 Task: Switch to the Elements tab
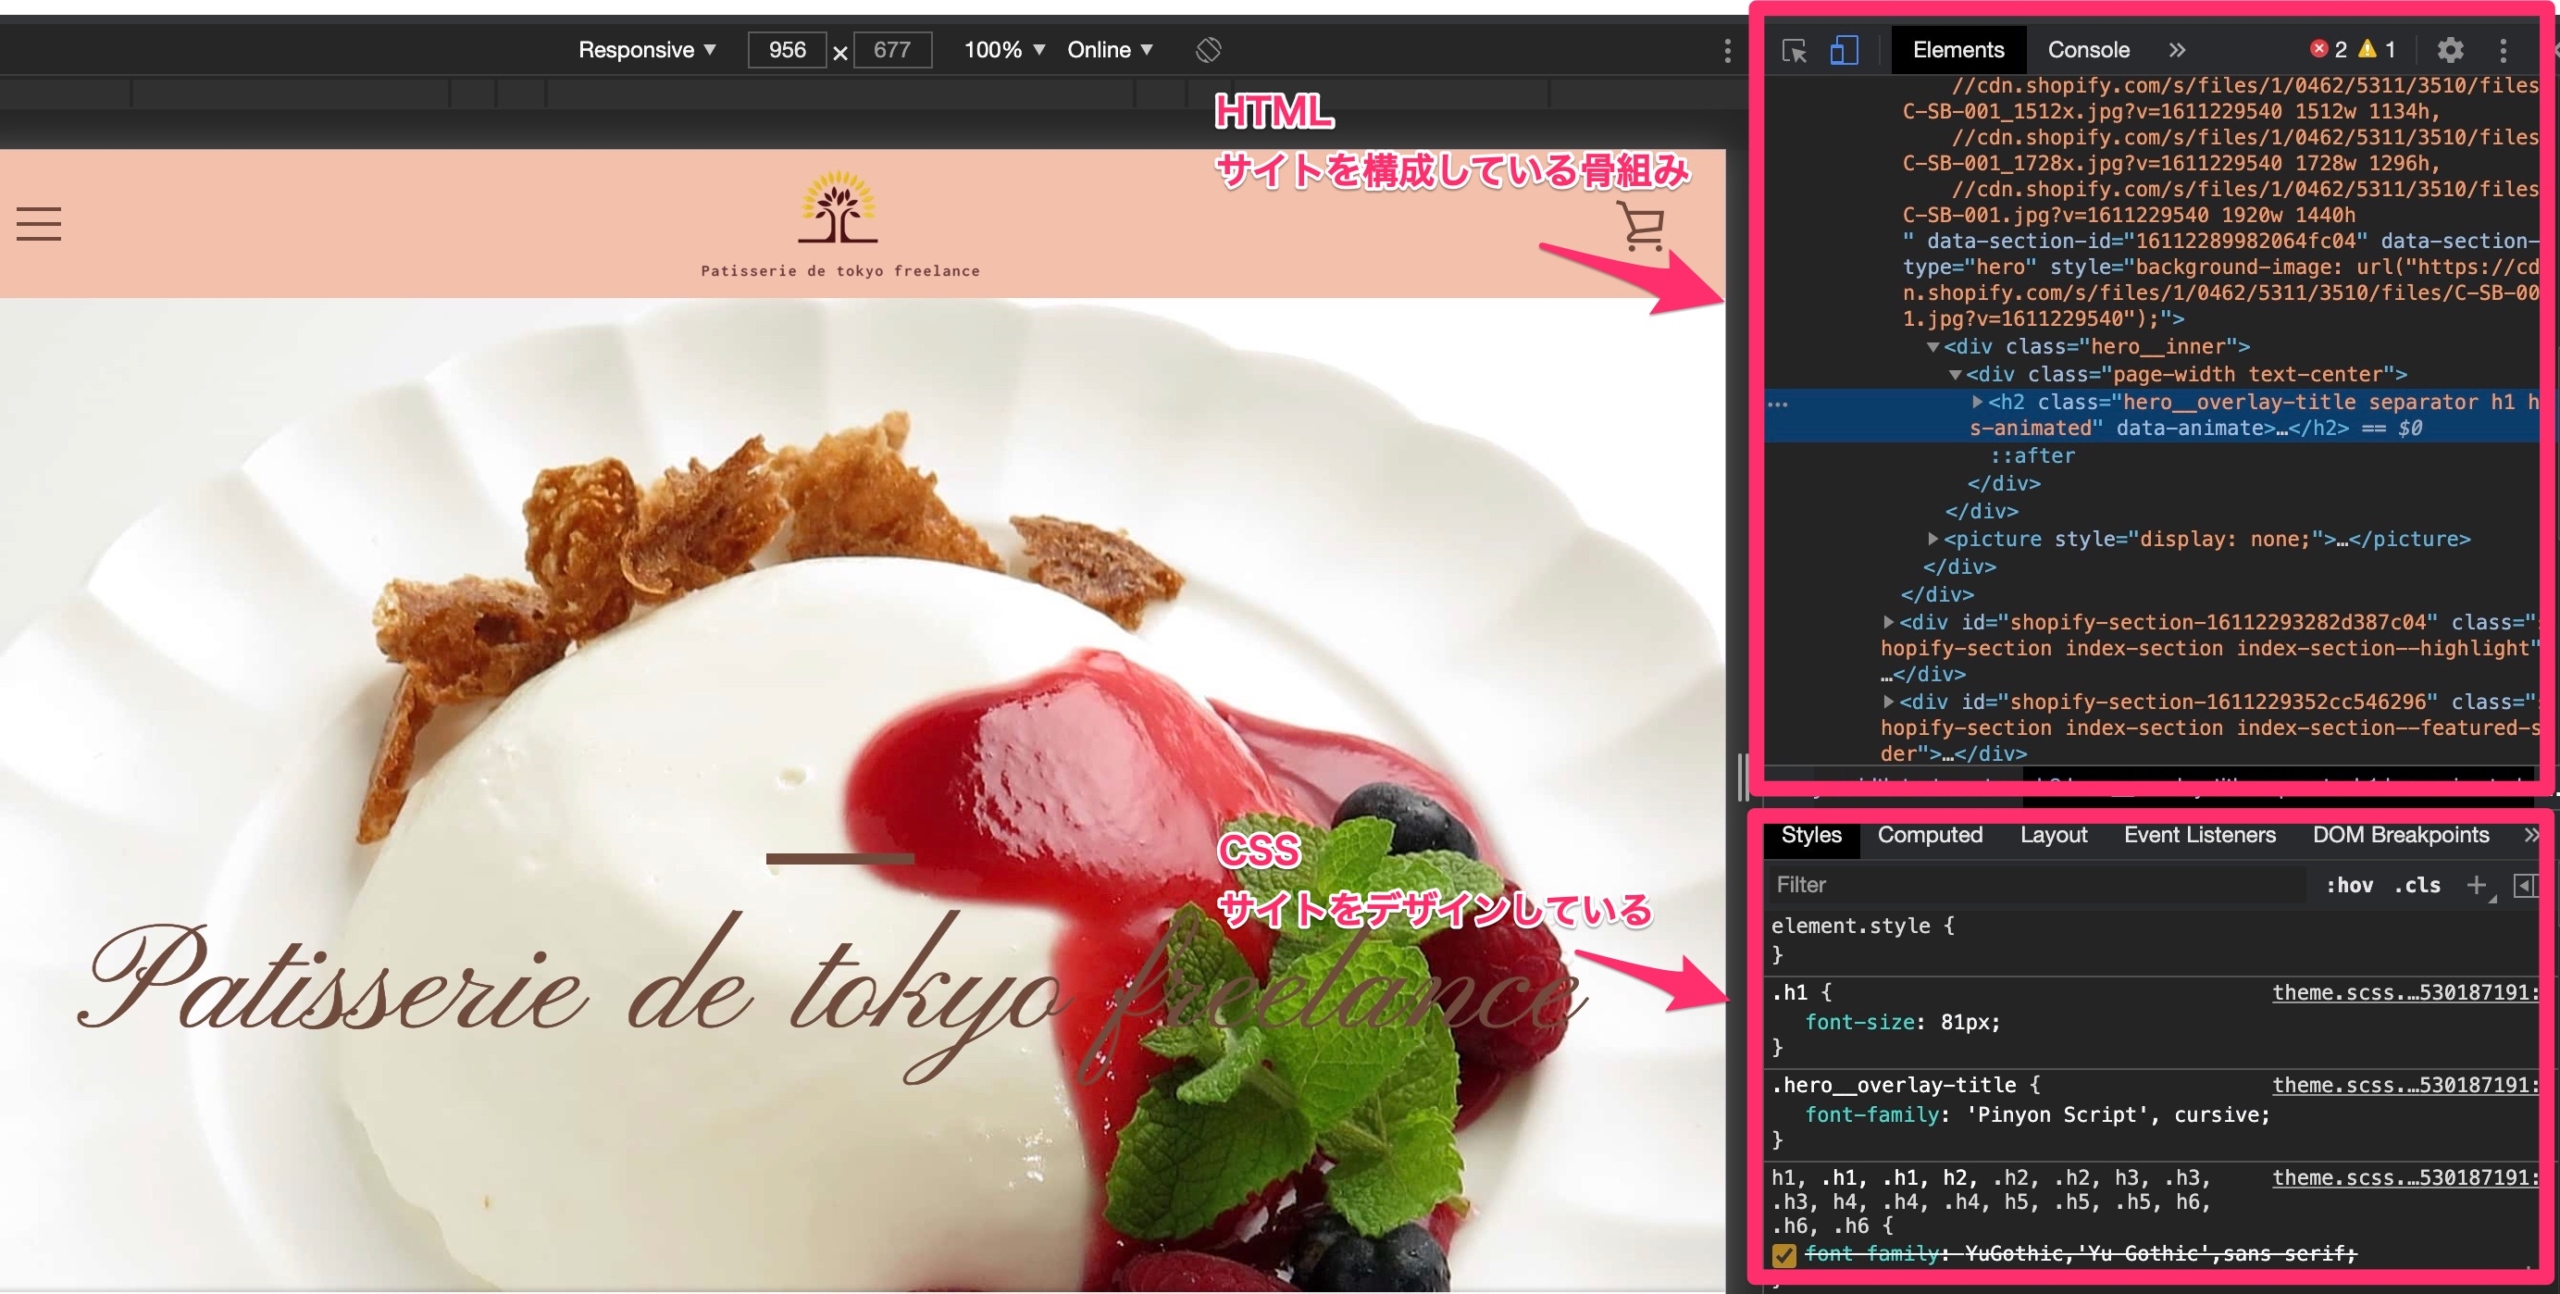pyautogui.click(x=1958, y=50)
